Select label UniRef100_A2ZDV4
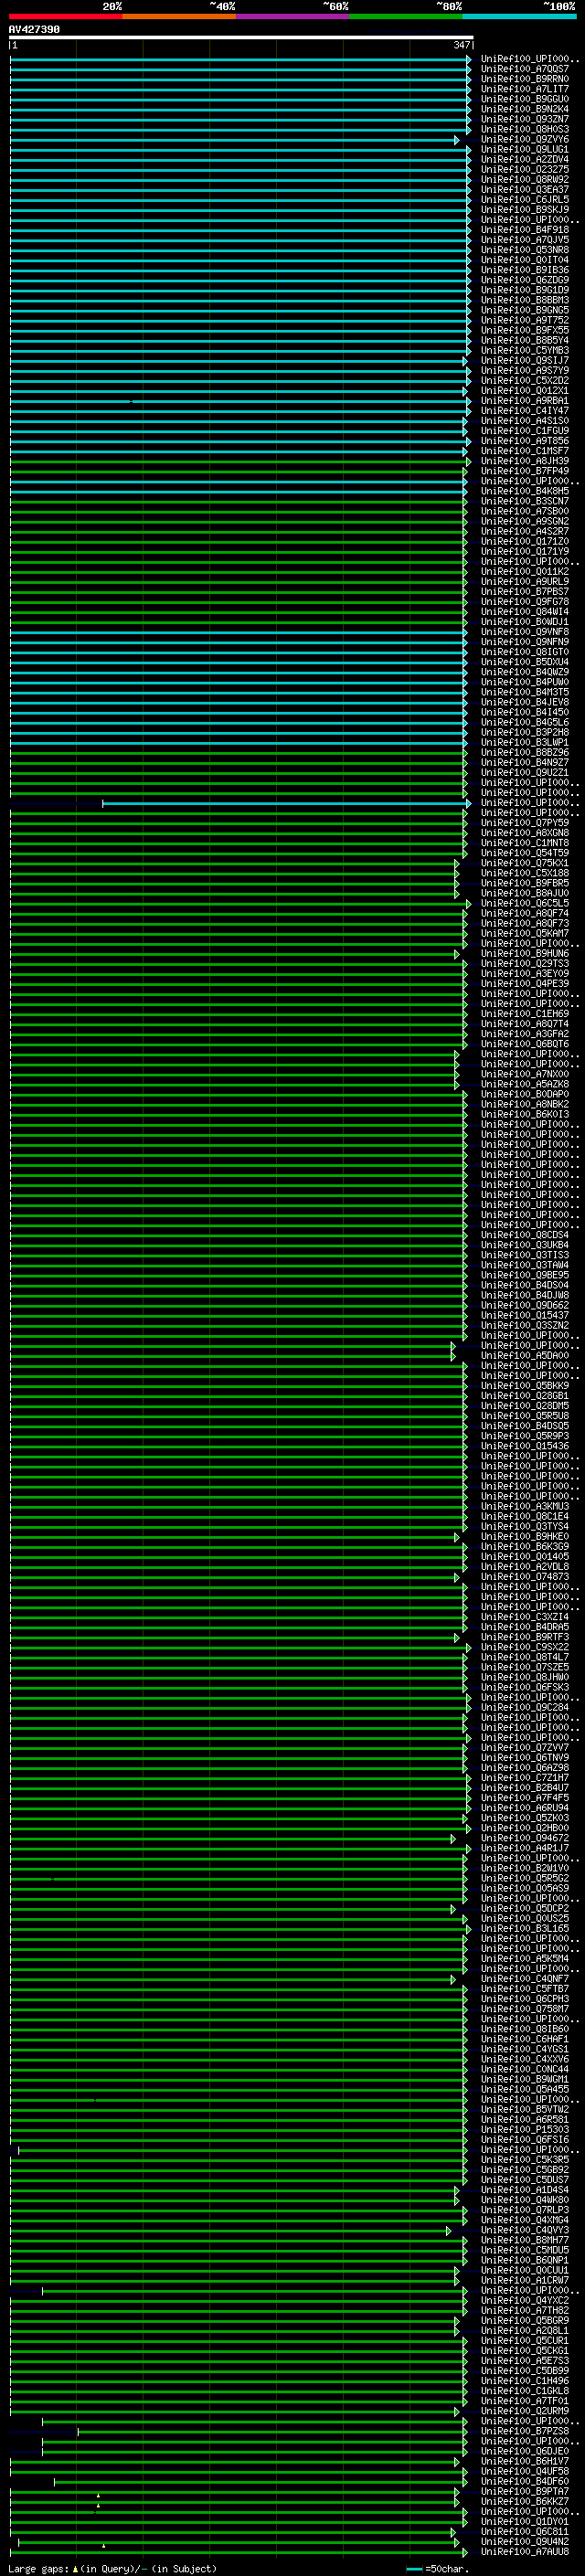Image resolution: width=585 pixels, height=2576 pixels. coord(525,159)
